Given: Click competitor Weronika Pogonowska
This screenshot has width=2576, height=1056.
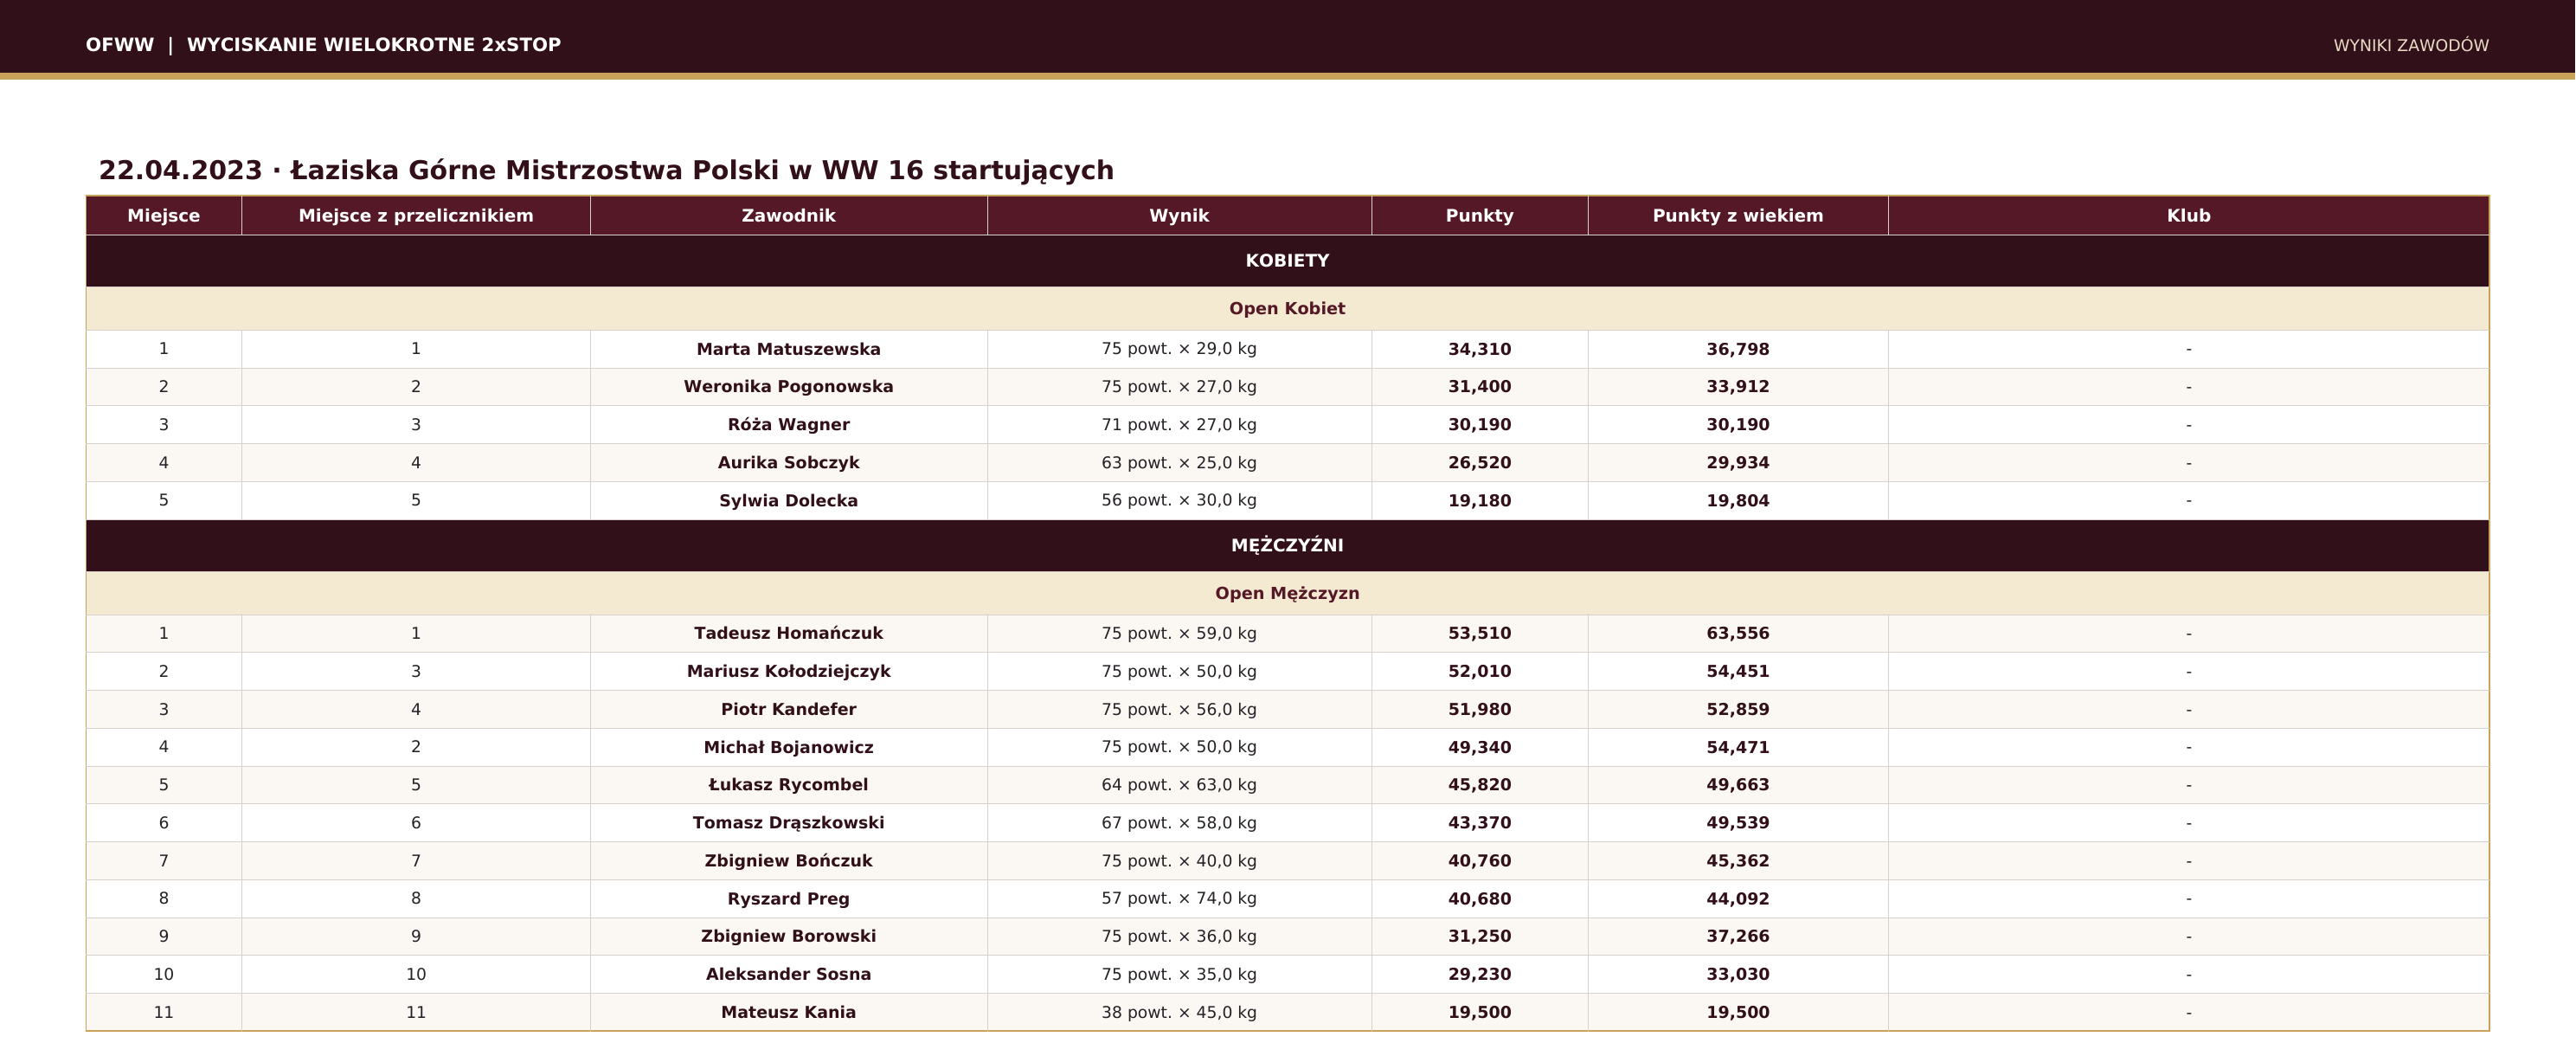Looking at the screenshot, I should pyautogui.click(x=789, y=387).
